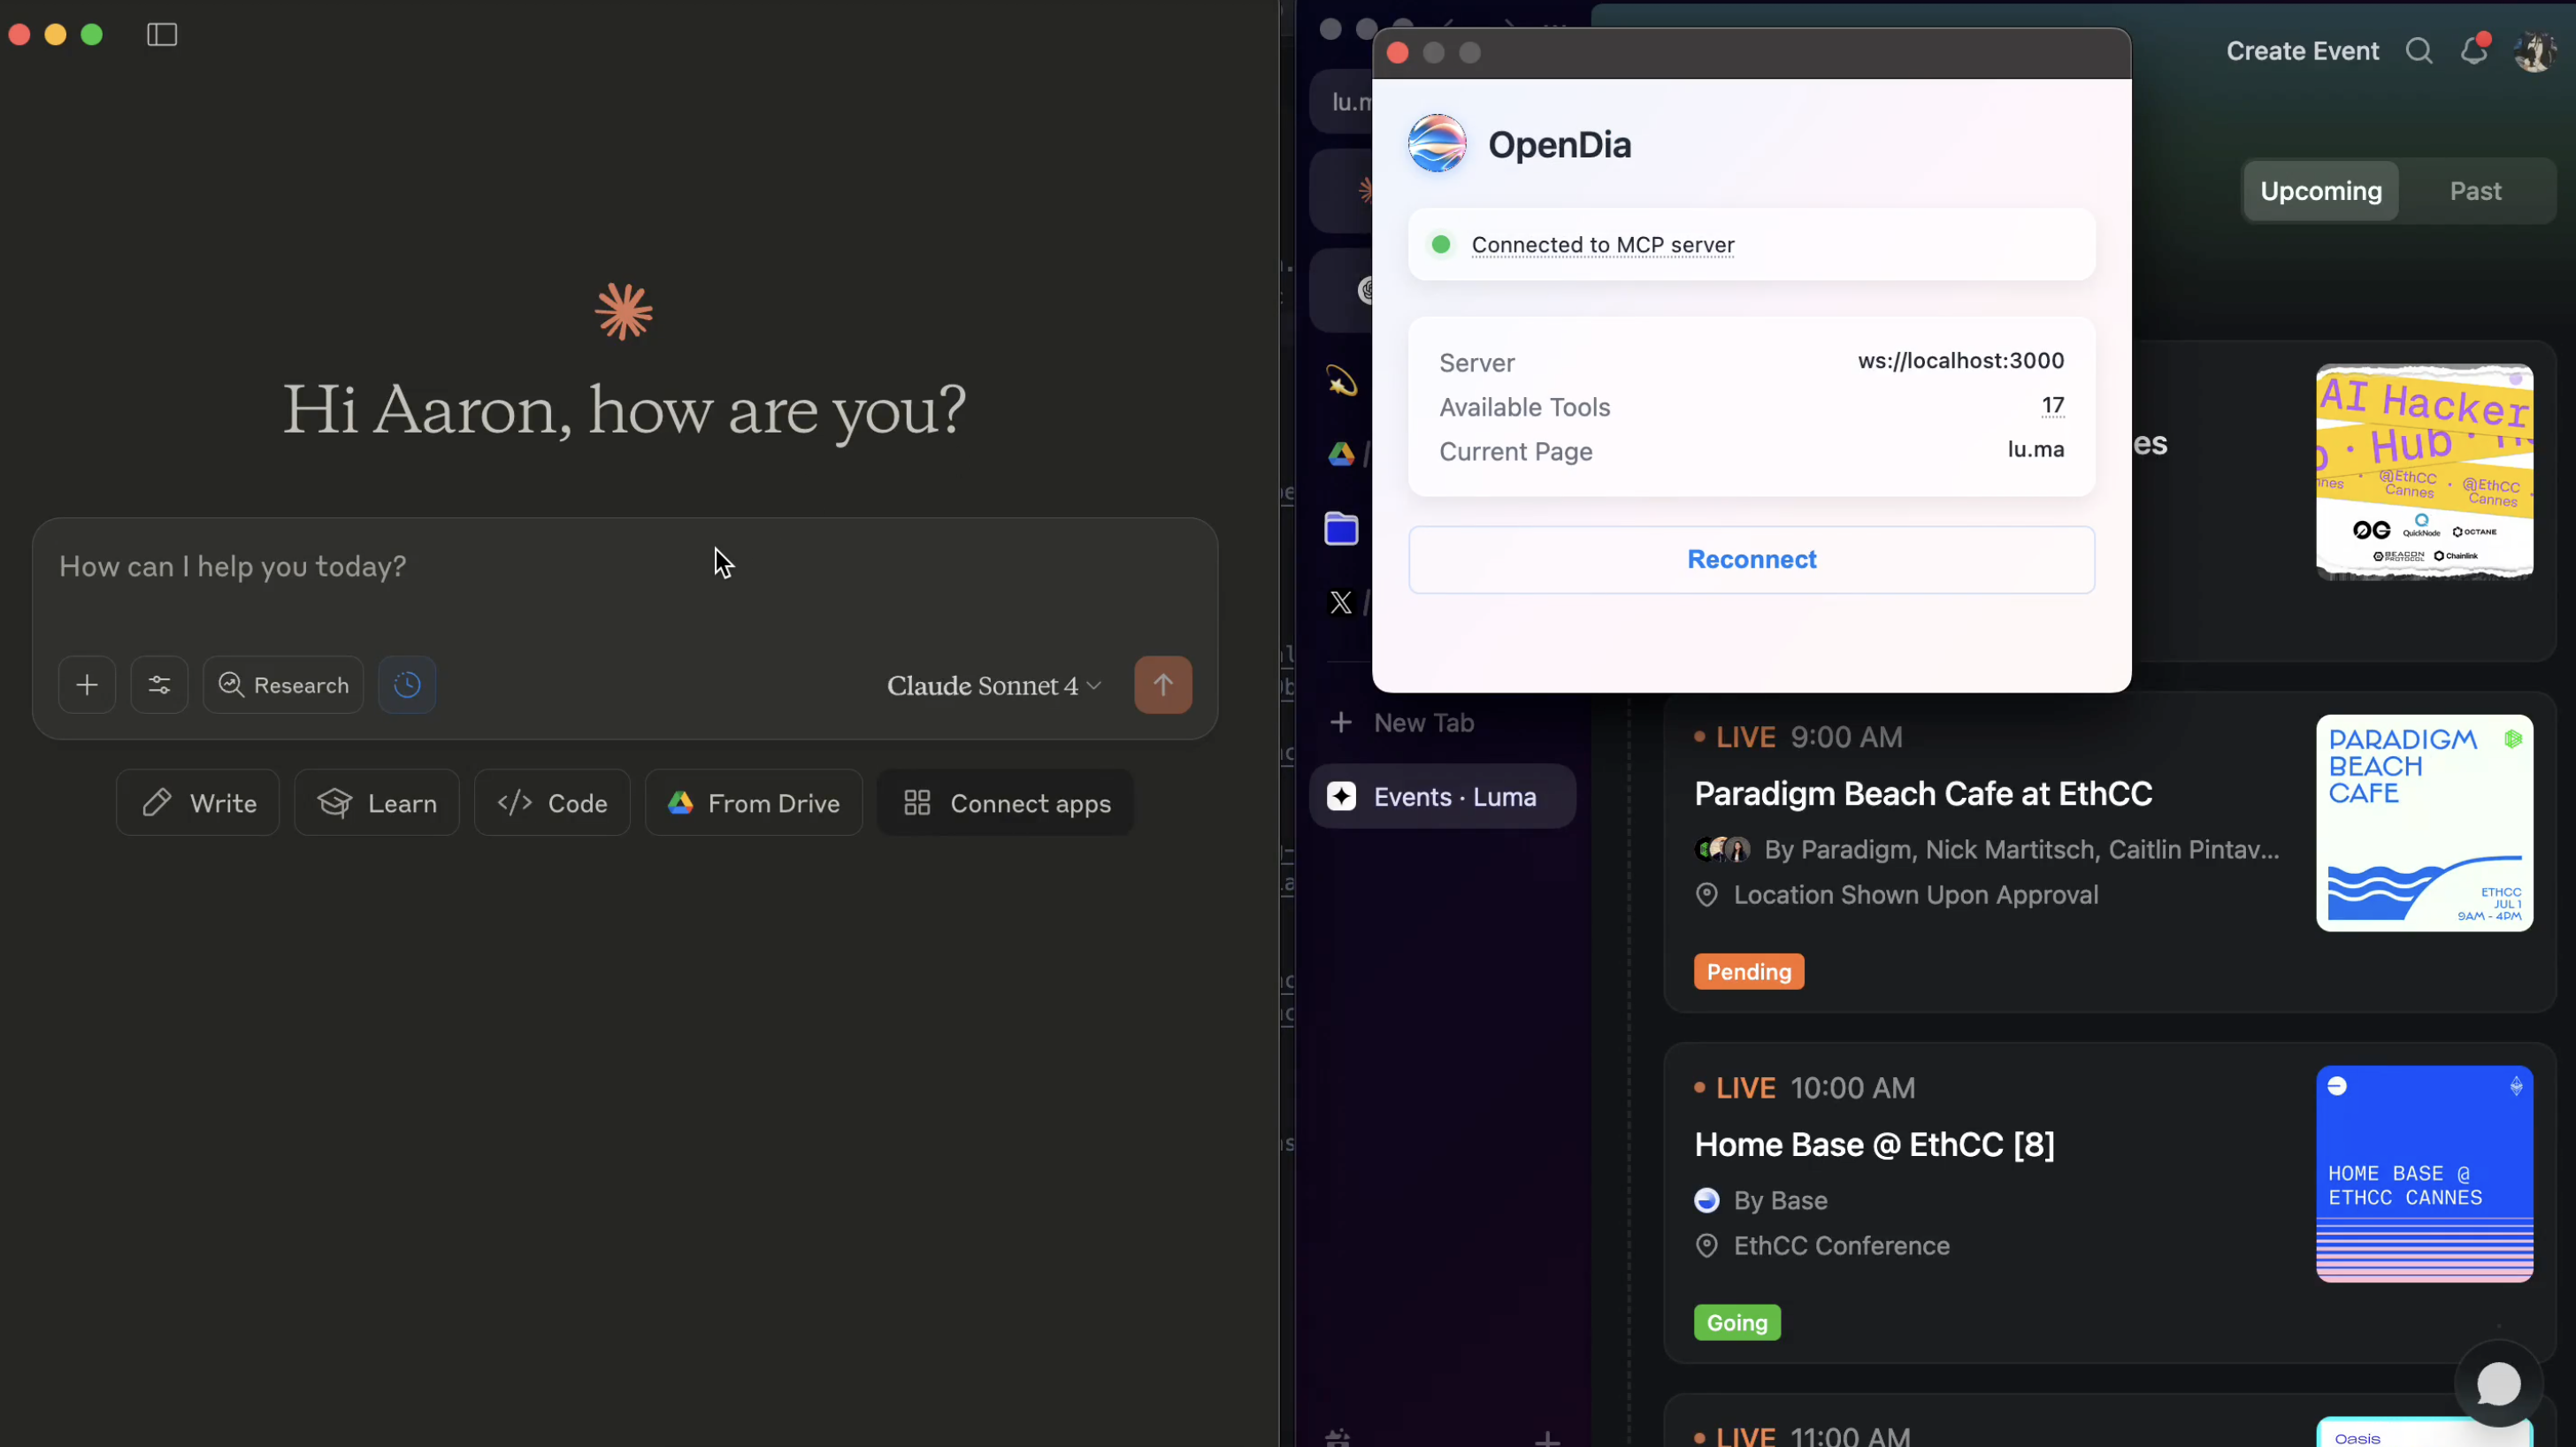This screenshot has width=2576, height=1447.
Task: Click the Code suggestion chip
Action: point(552,803)
